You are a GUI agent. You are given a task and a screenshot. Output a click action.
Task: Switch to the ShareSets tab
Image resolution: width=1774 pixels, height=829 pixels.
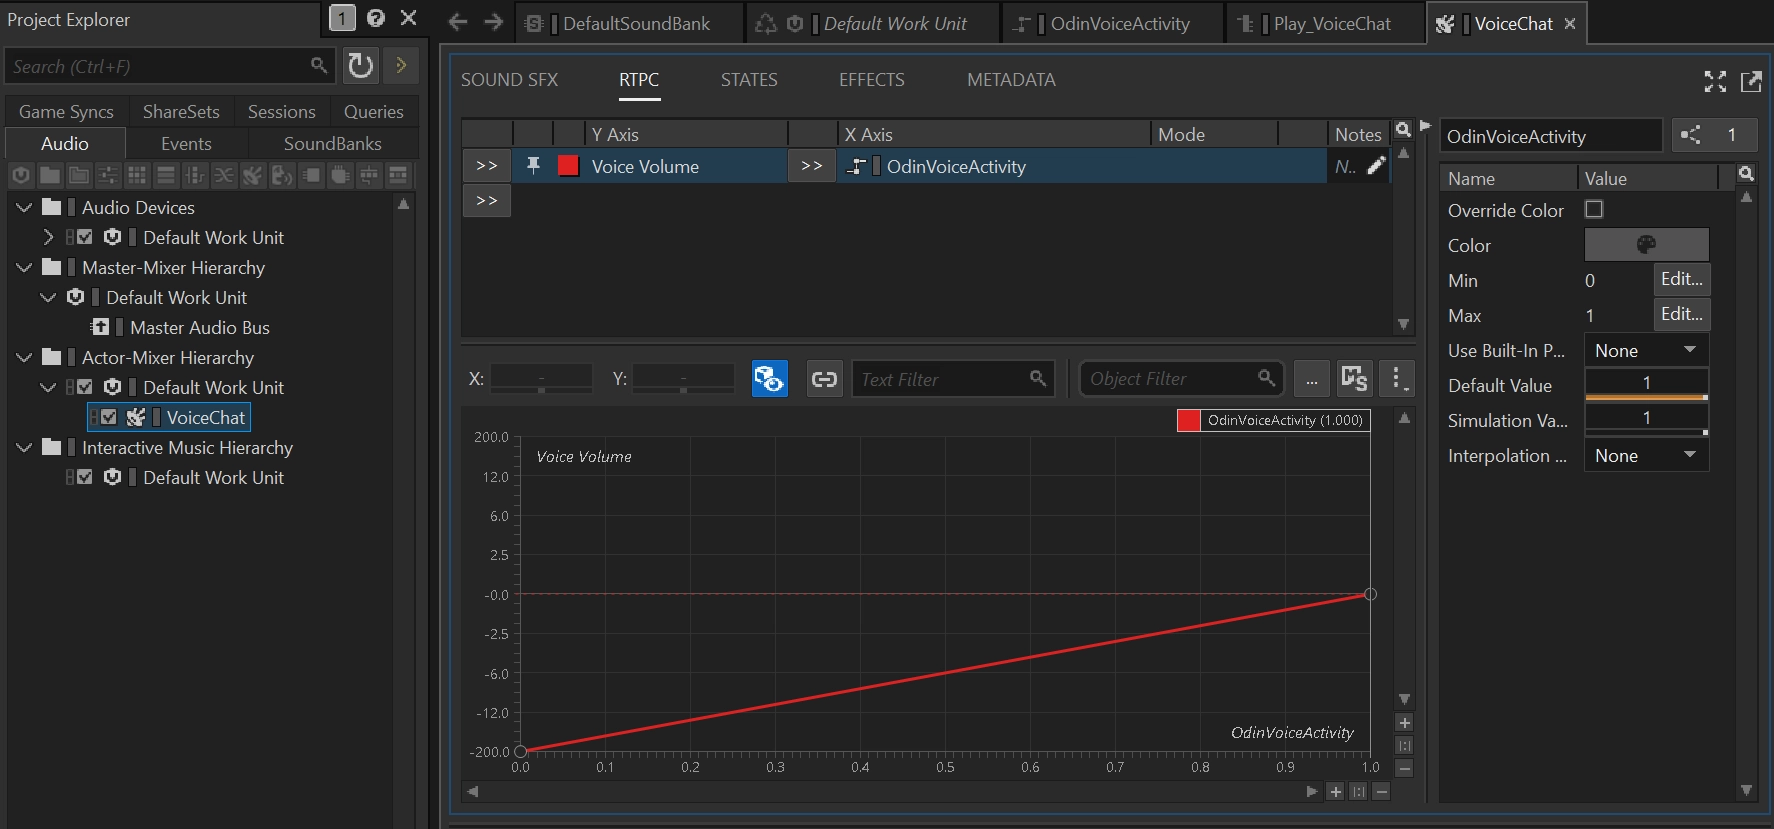click(x=181, y=111)
